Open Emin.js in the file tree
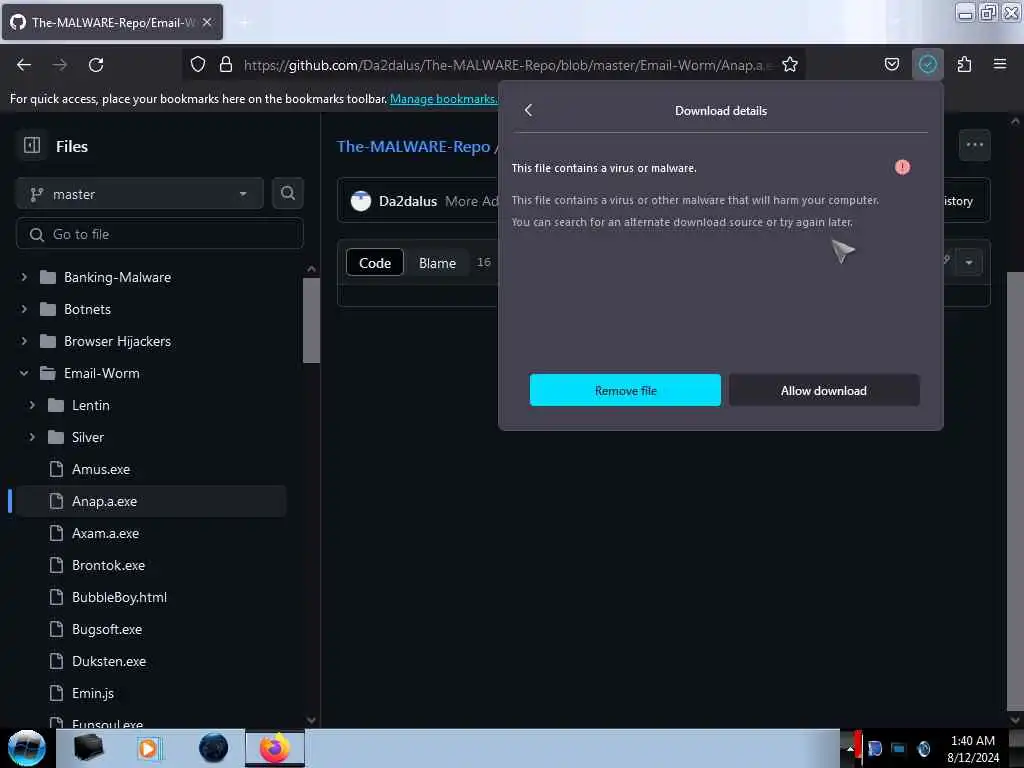 [x=93, y=693]
